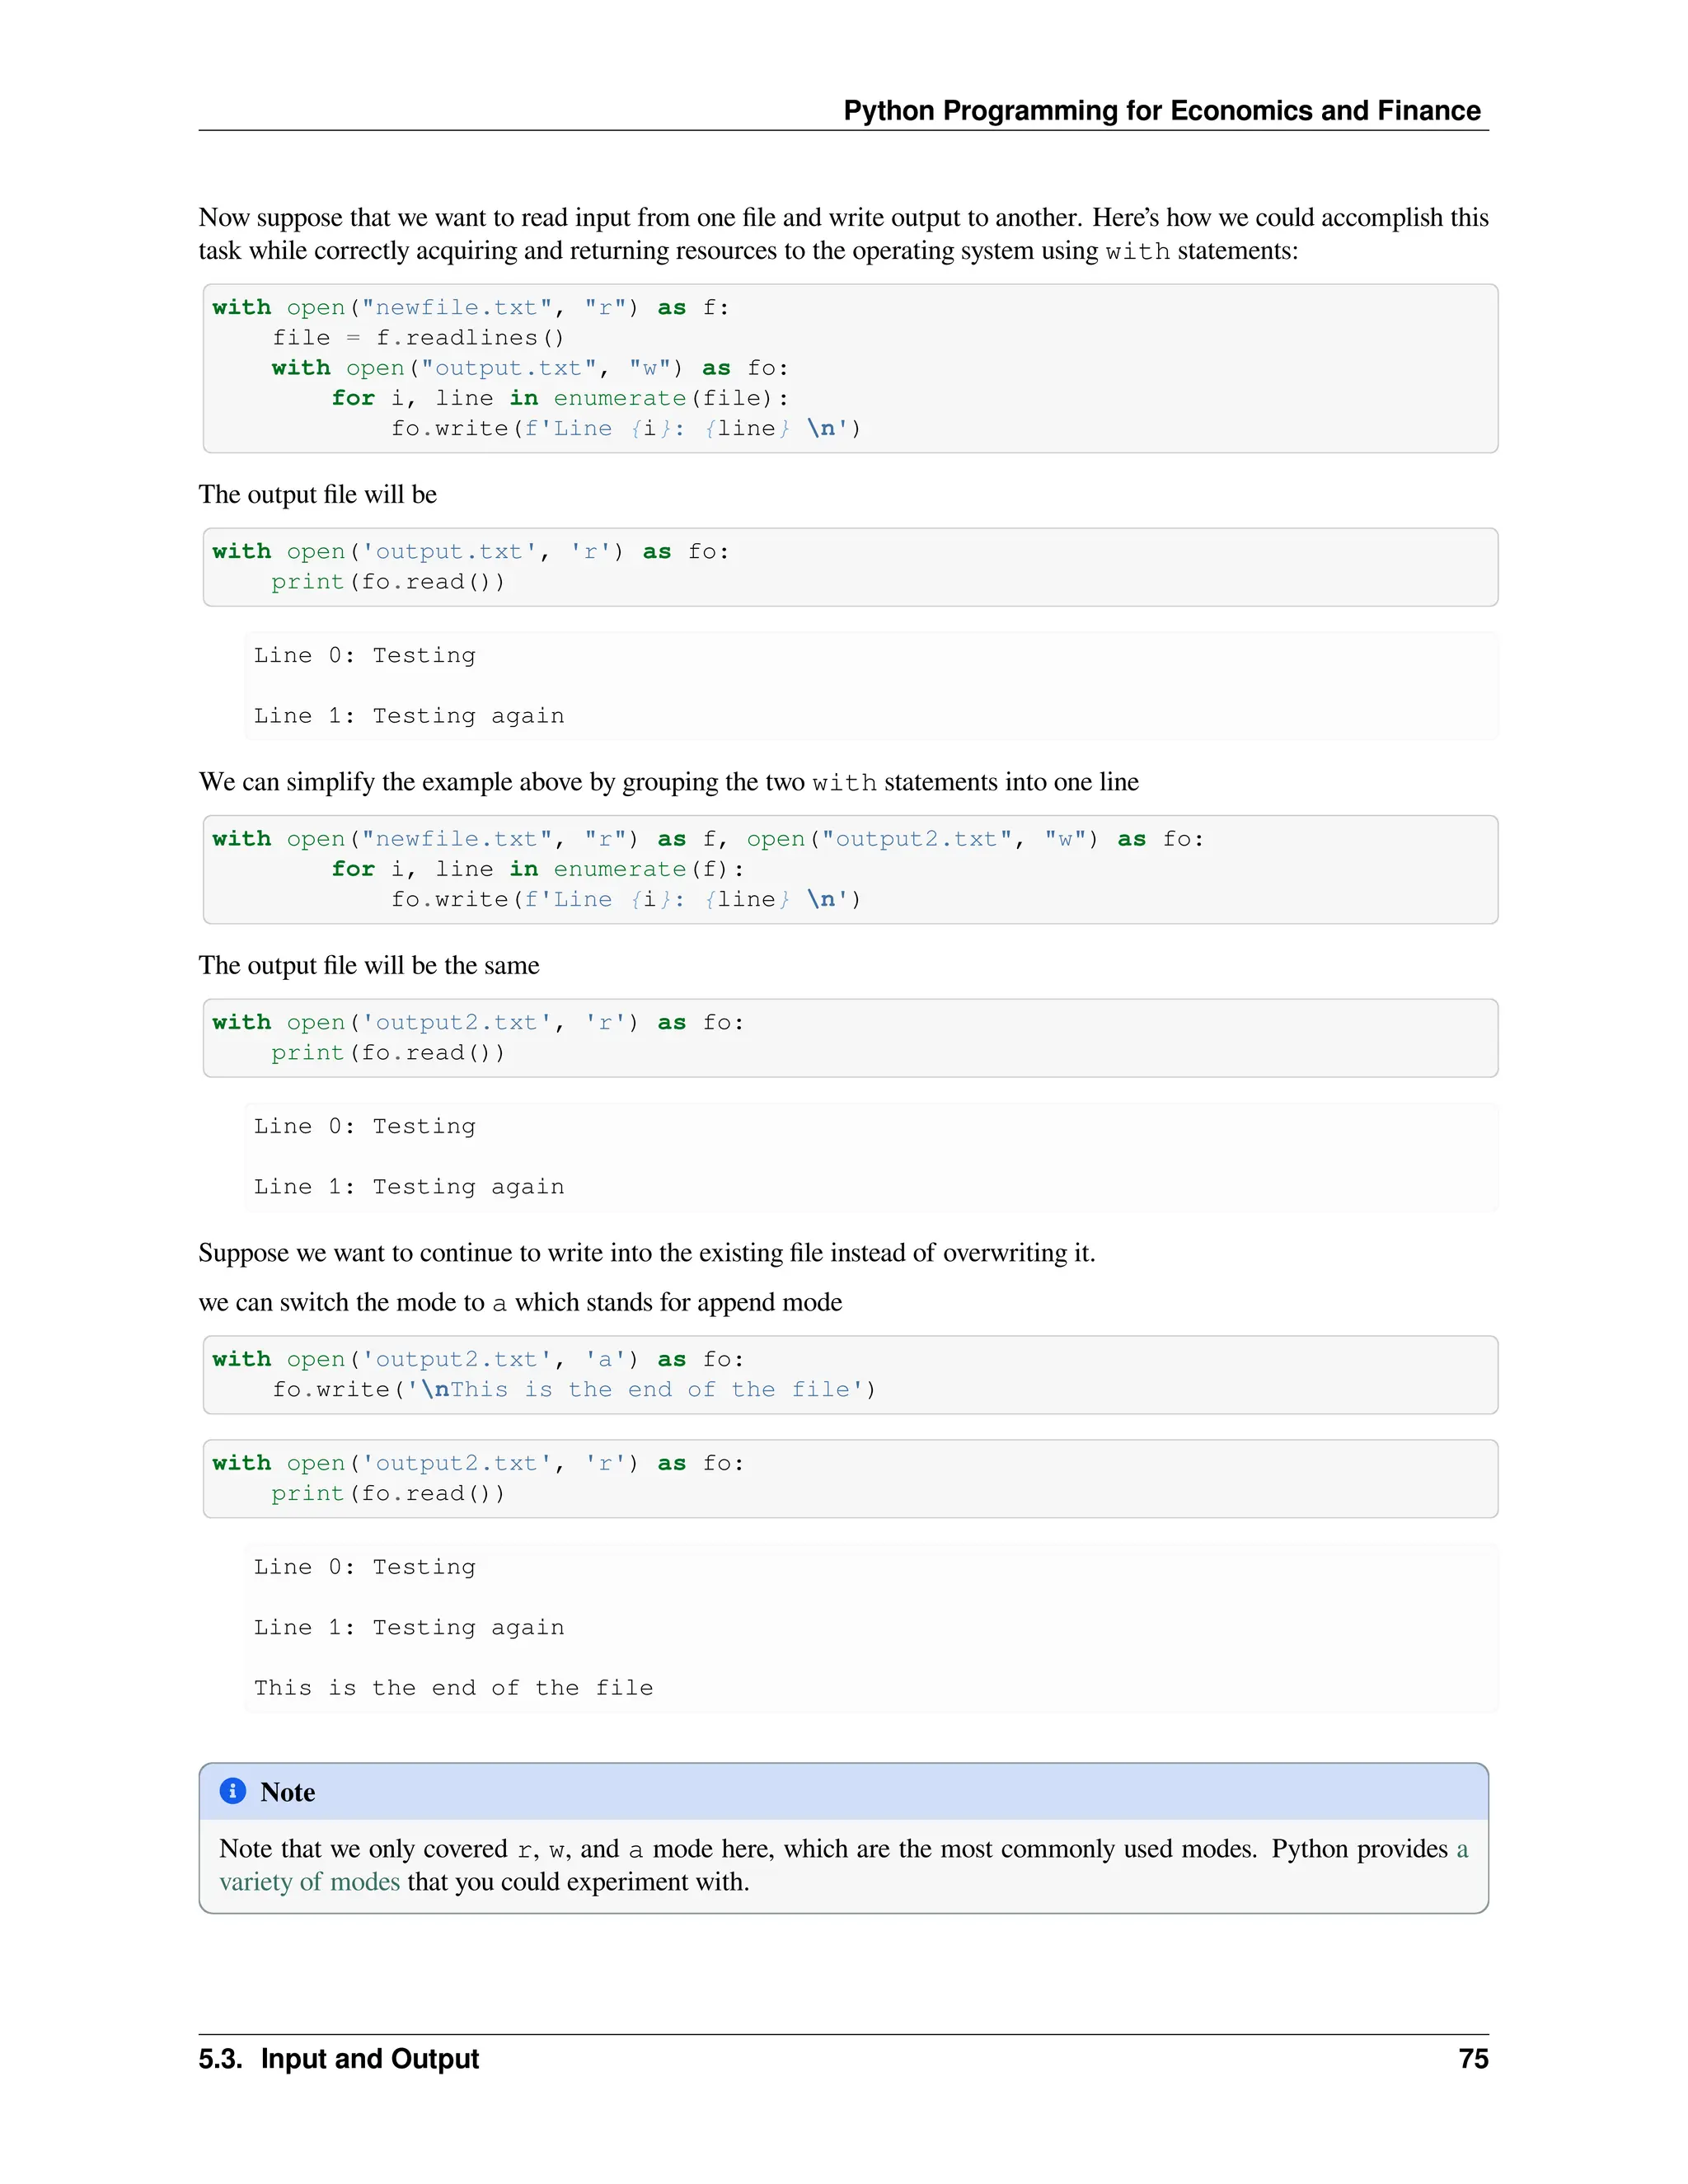Click the sentence 'The output file will be the same'
Screen dimensions: 1688x2184
[369, 965]
